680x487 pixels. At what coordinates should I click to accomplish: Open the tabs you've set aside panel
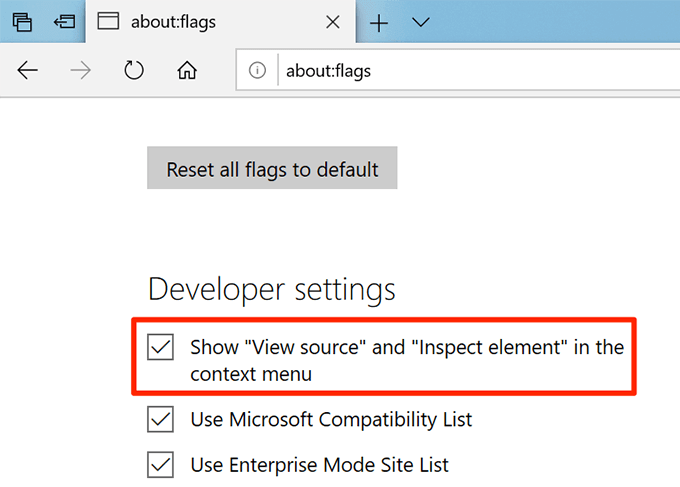tap(22, 22)
